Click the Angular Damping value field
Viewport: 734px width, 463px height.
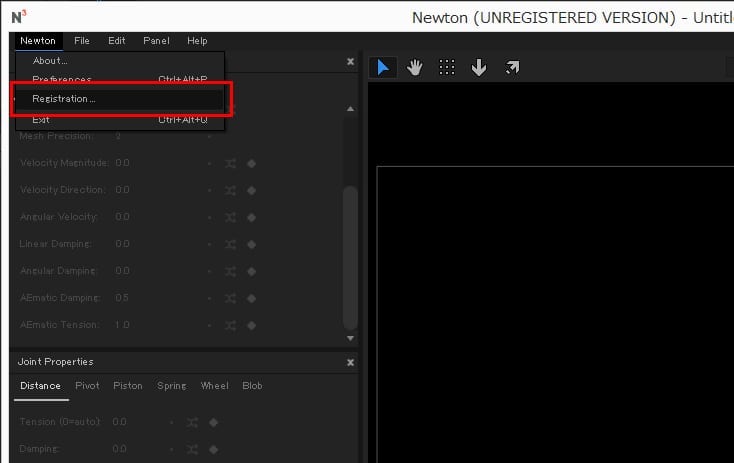coord(123,271)
